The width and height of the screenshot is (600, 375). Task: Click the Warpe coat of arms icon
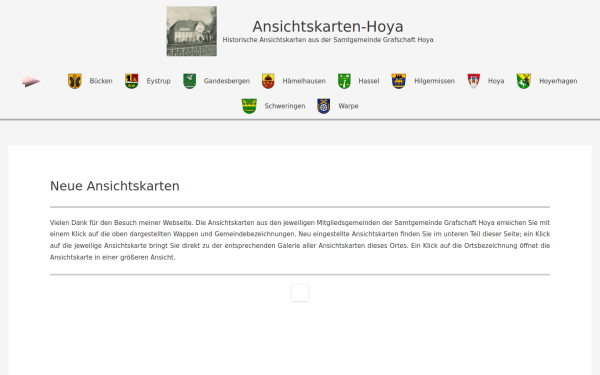(324, 106)
